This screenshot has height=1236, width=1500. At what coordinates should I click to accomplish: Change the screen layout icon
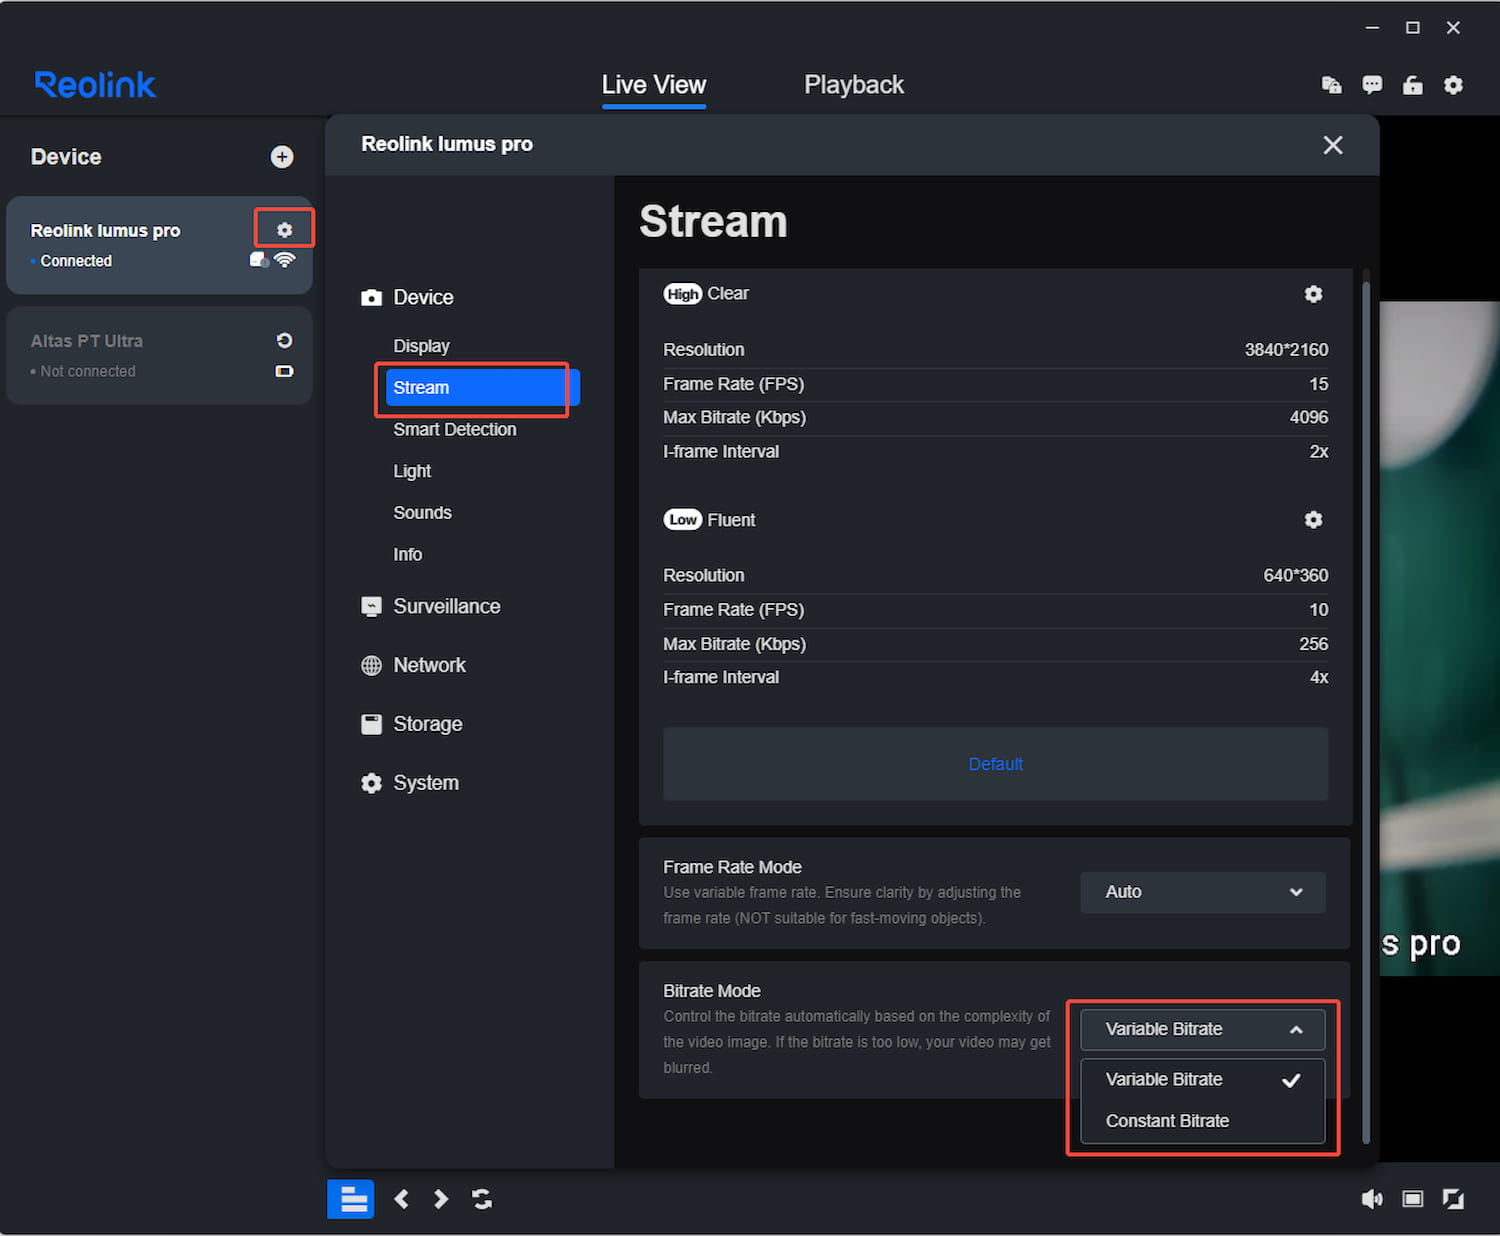coord(1413,1199)
